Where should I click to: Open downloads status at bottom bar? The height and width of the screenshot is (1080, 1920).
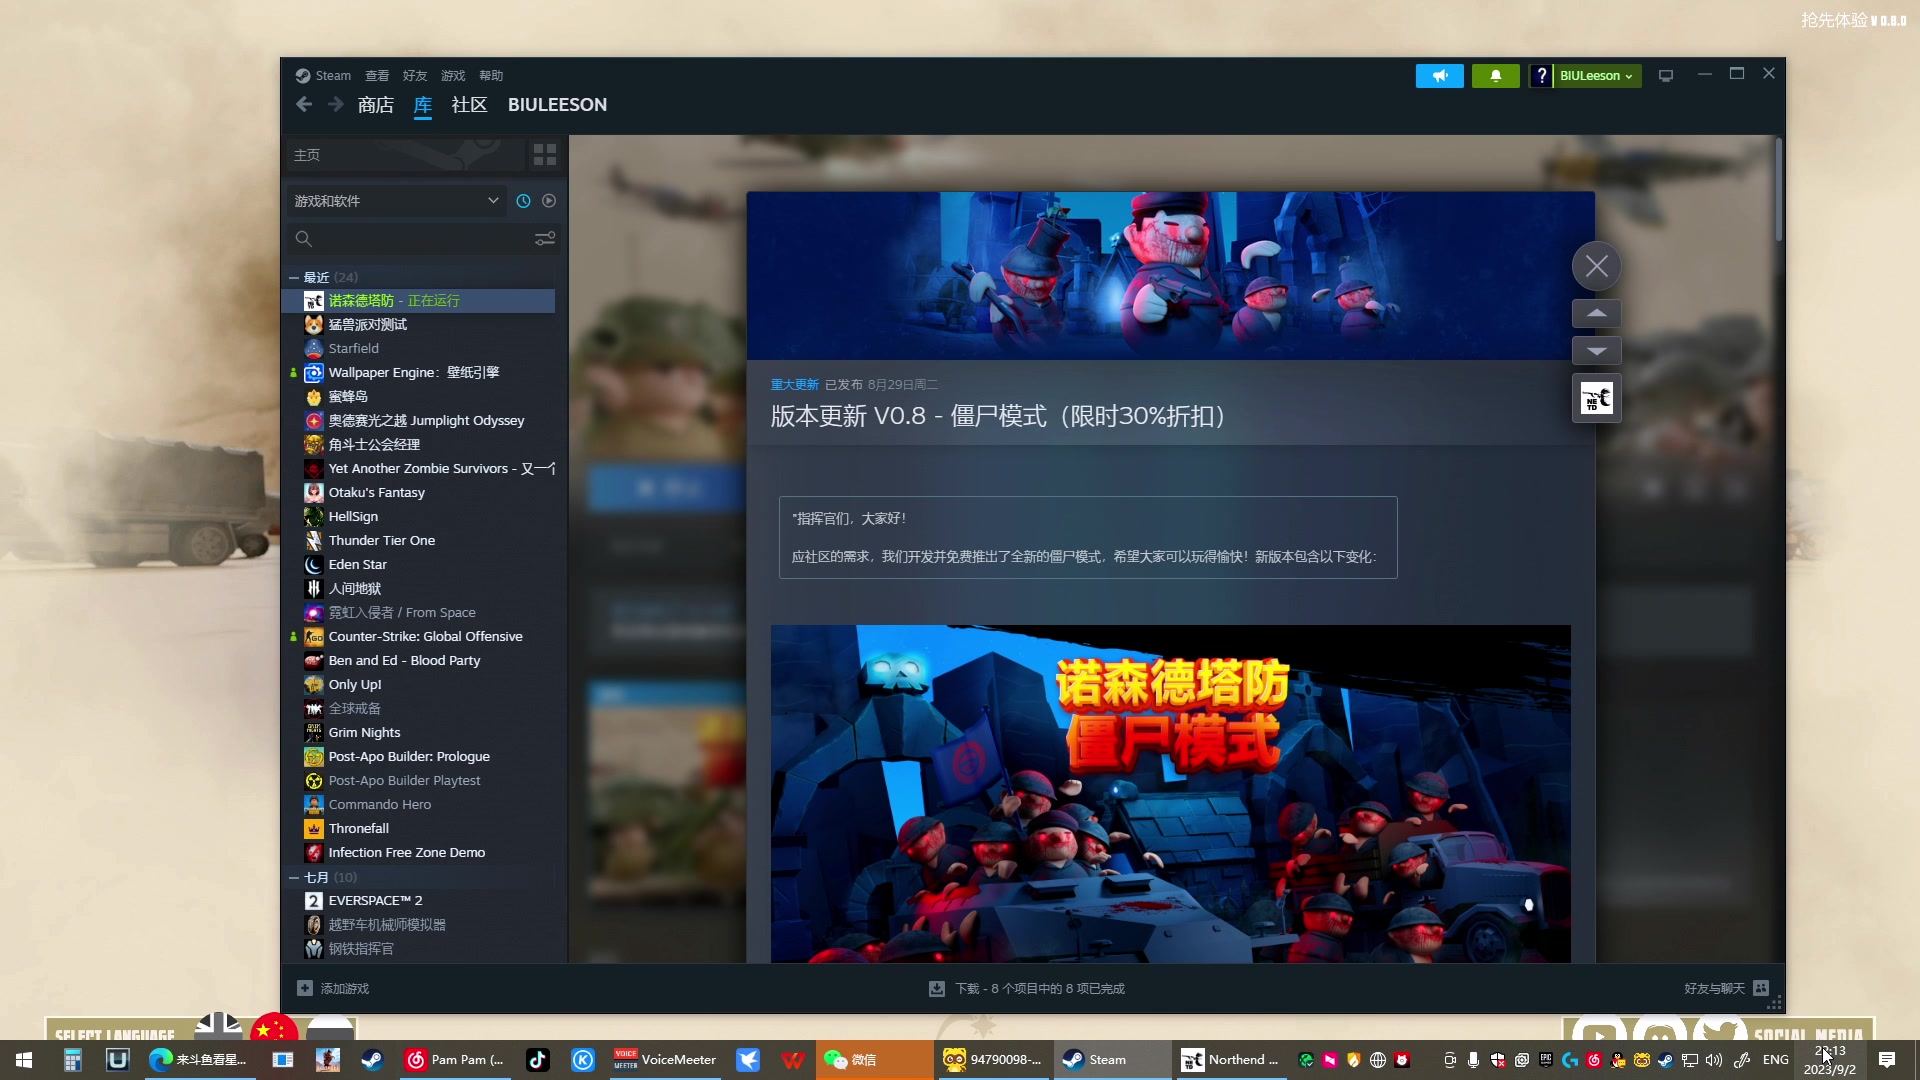tap(1027, 988)
